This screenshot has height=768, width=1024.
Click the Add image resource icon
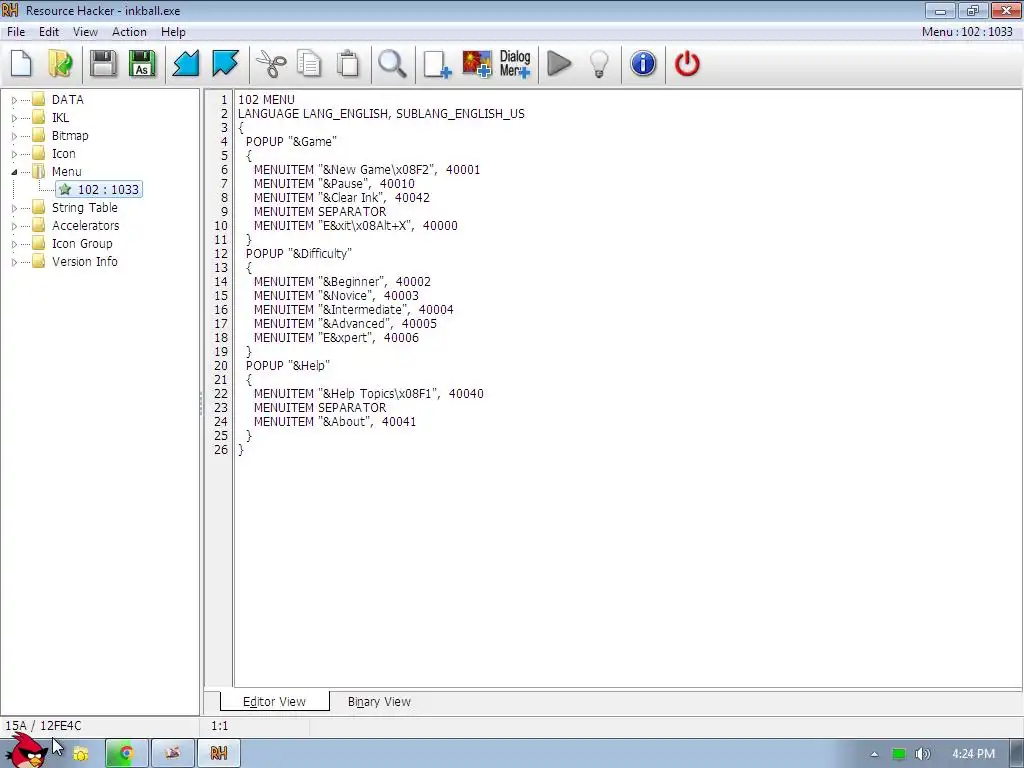[x=477, y=64]
